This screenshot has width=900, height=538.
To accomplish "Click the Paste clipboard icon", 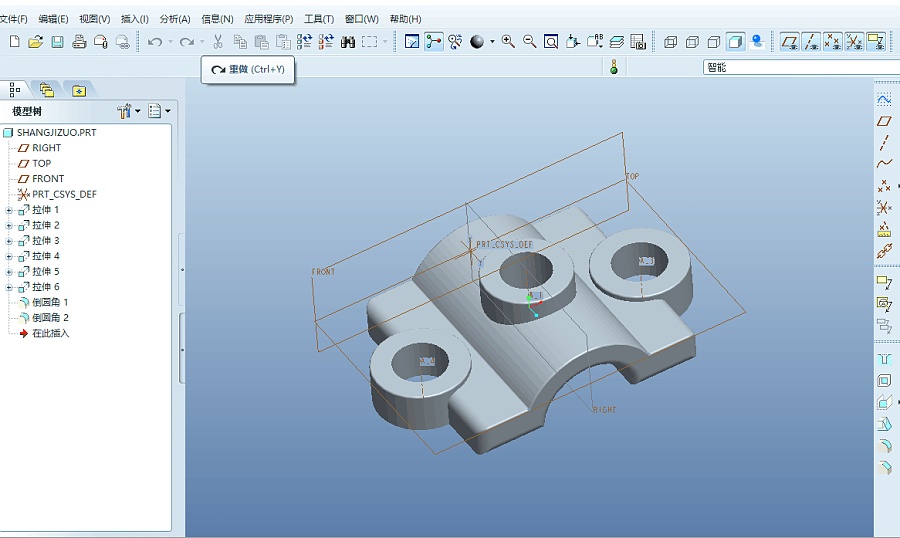I will click(262, 41).
